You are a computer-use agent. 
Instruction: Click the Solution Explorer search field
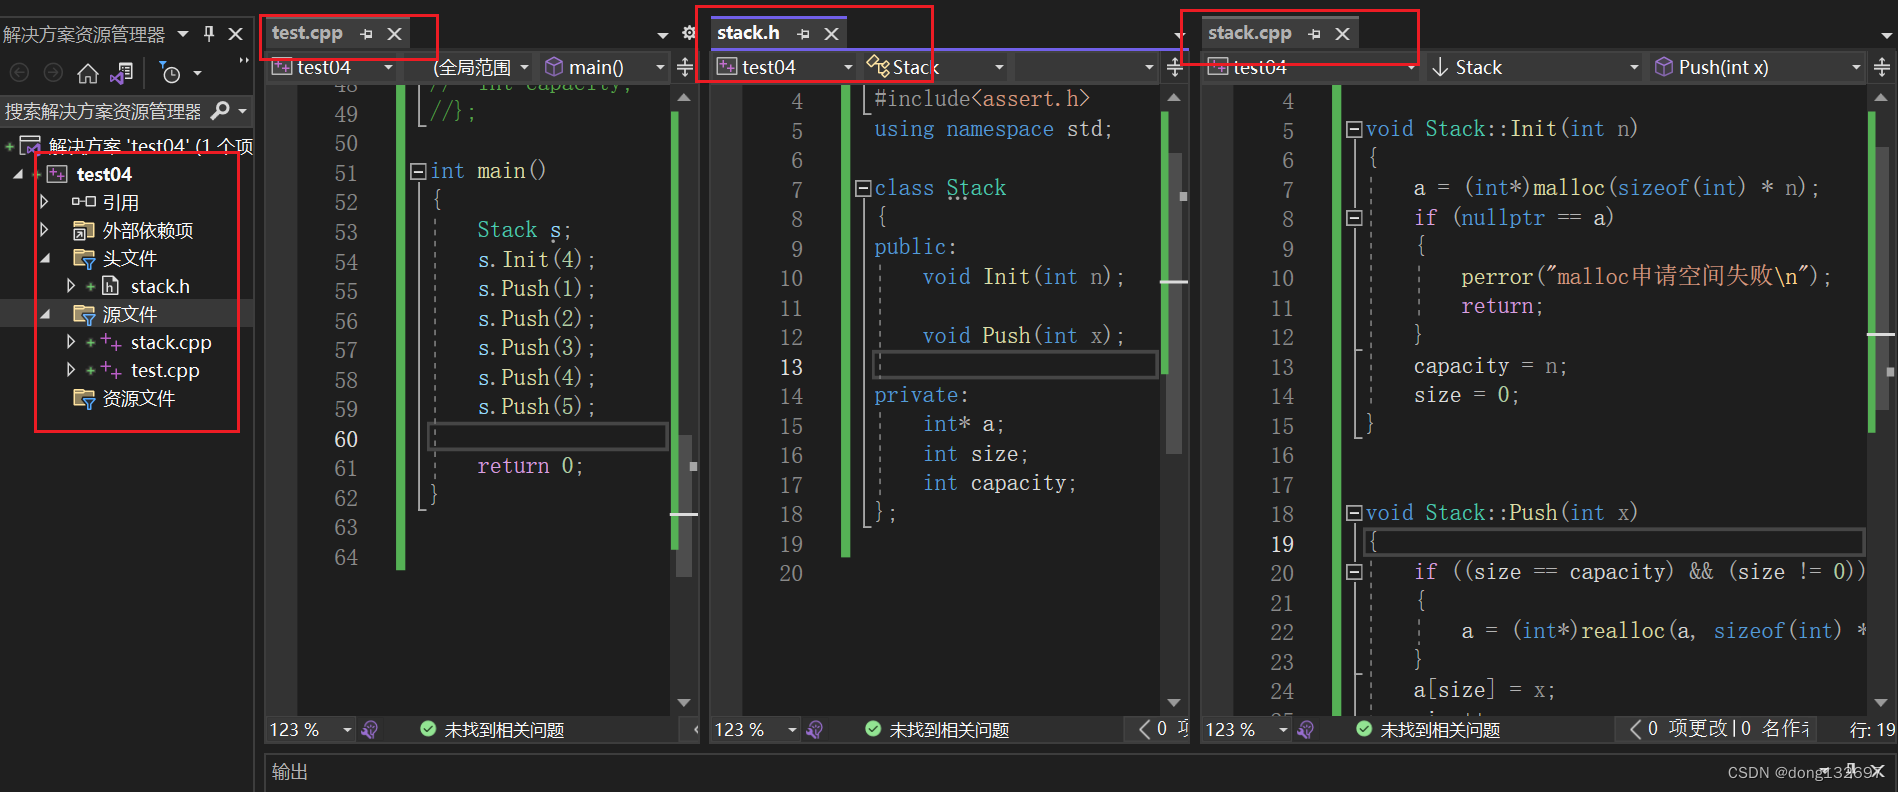tap(103, 110)
